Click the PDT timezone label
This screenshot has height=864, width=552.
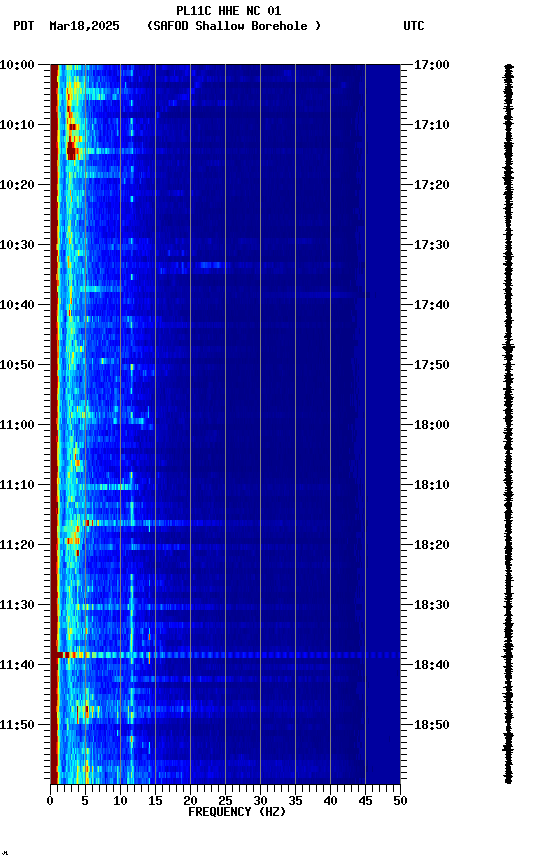[24, 26]
